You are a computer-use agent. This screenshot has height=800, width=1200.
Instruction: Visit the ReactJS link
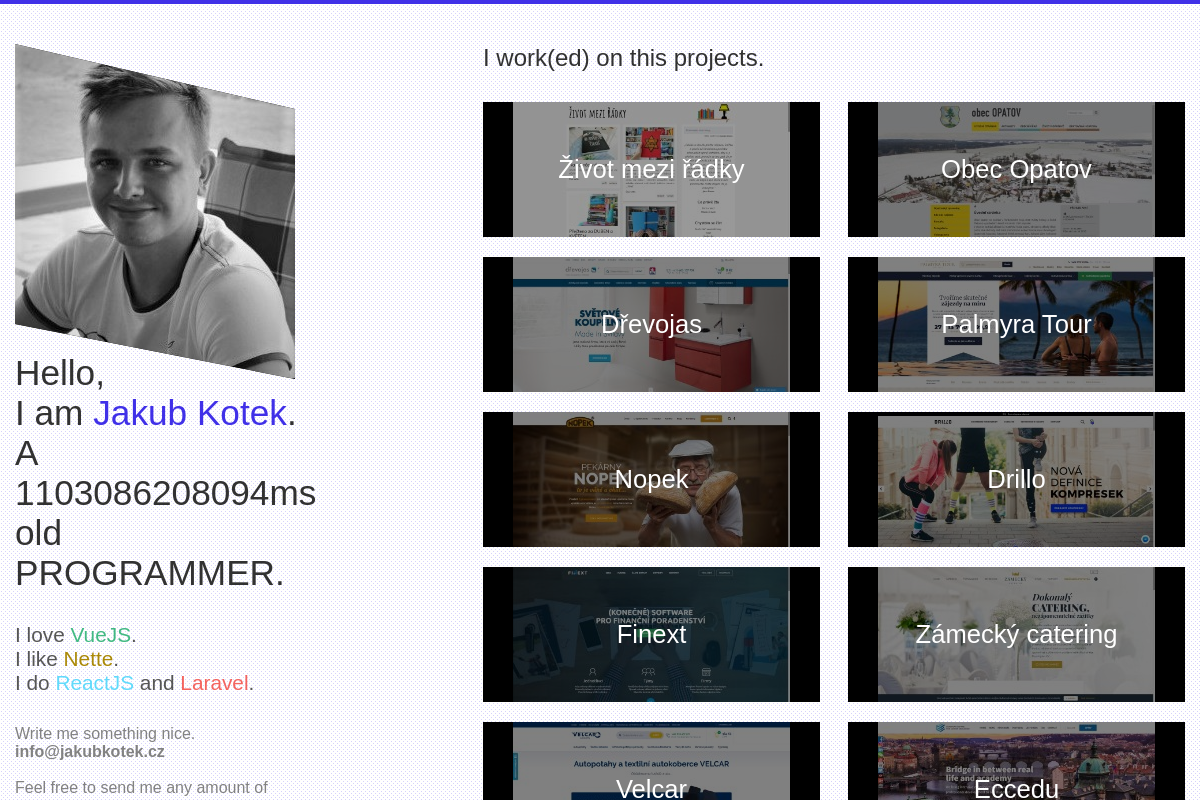[x=94, y=683]
